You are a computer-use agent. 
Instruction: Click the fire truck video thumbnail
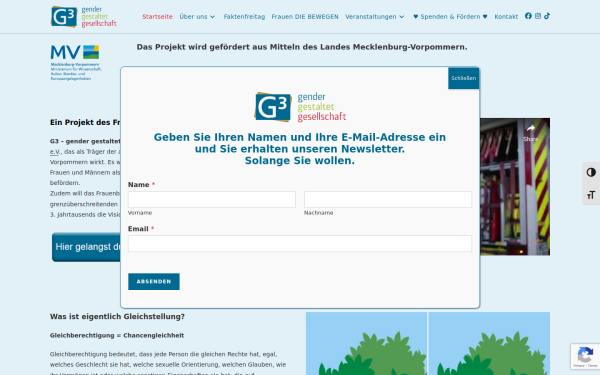(515, 187)
